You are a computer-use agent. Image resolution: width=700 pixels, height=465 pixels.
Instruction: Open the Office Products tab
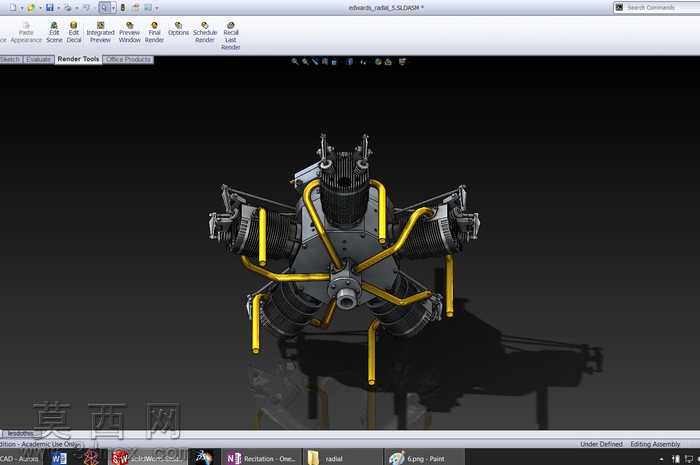pyautogui.click(x=129, y=59)
